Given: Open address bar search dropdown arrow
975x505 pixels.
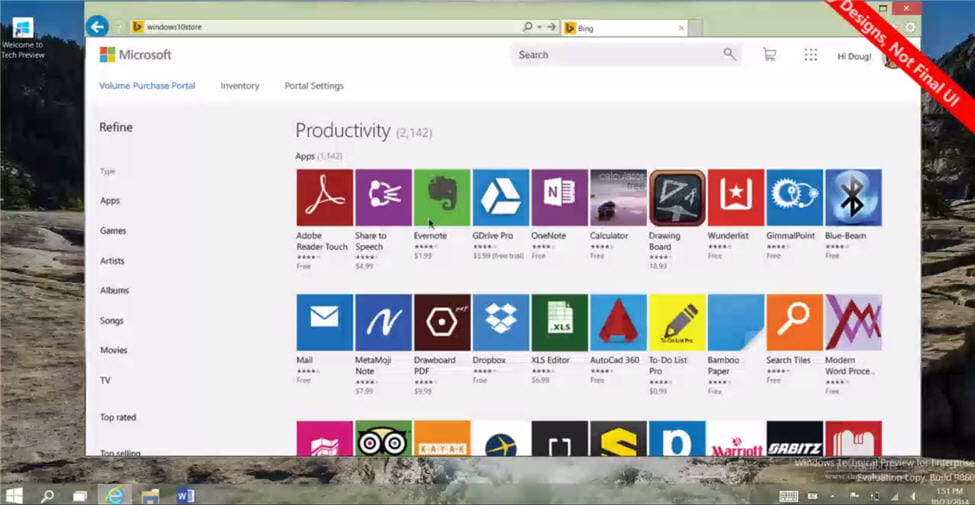Looking at the screenshot, I should 539,27.
